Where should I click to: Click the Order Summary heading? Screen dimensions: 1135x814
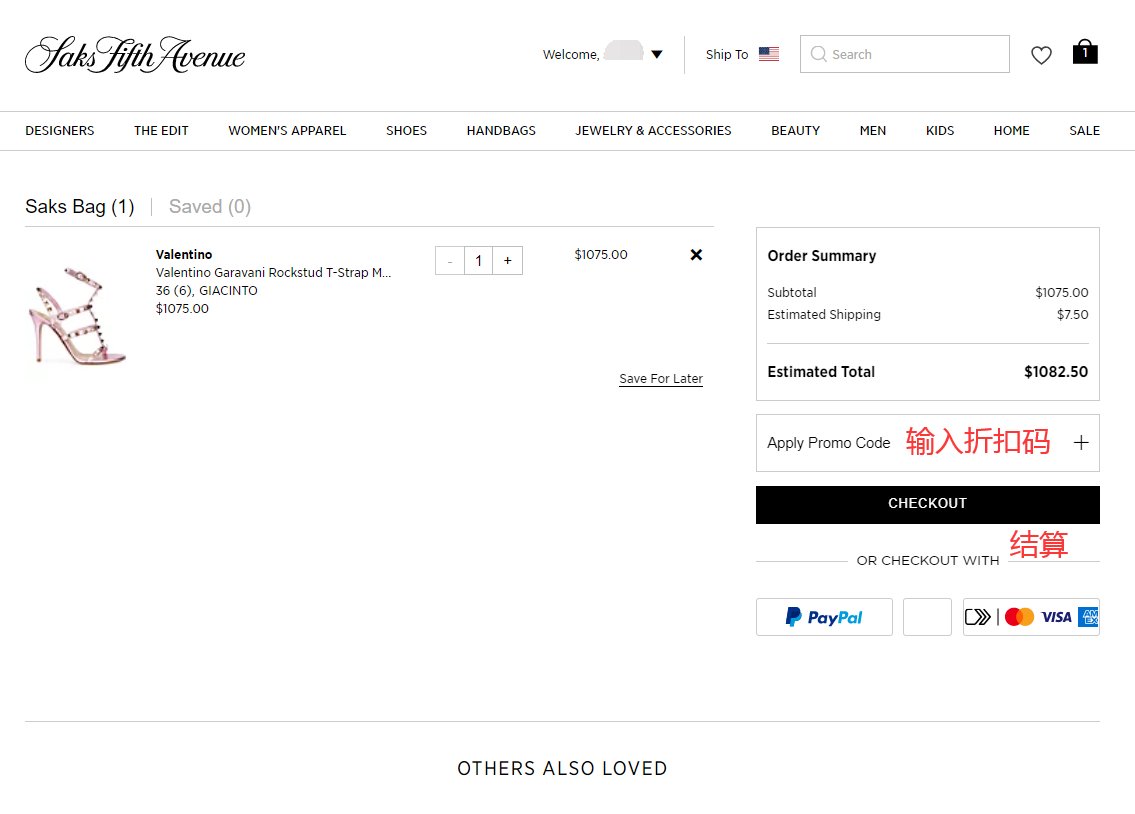click(x=822, y=256)
